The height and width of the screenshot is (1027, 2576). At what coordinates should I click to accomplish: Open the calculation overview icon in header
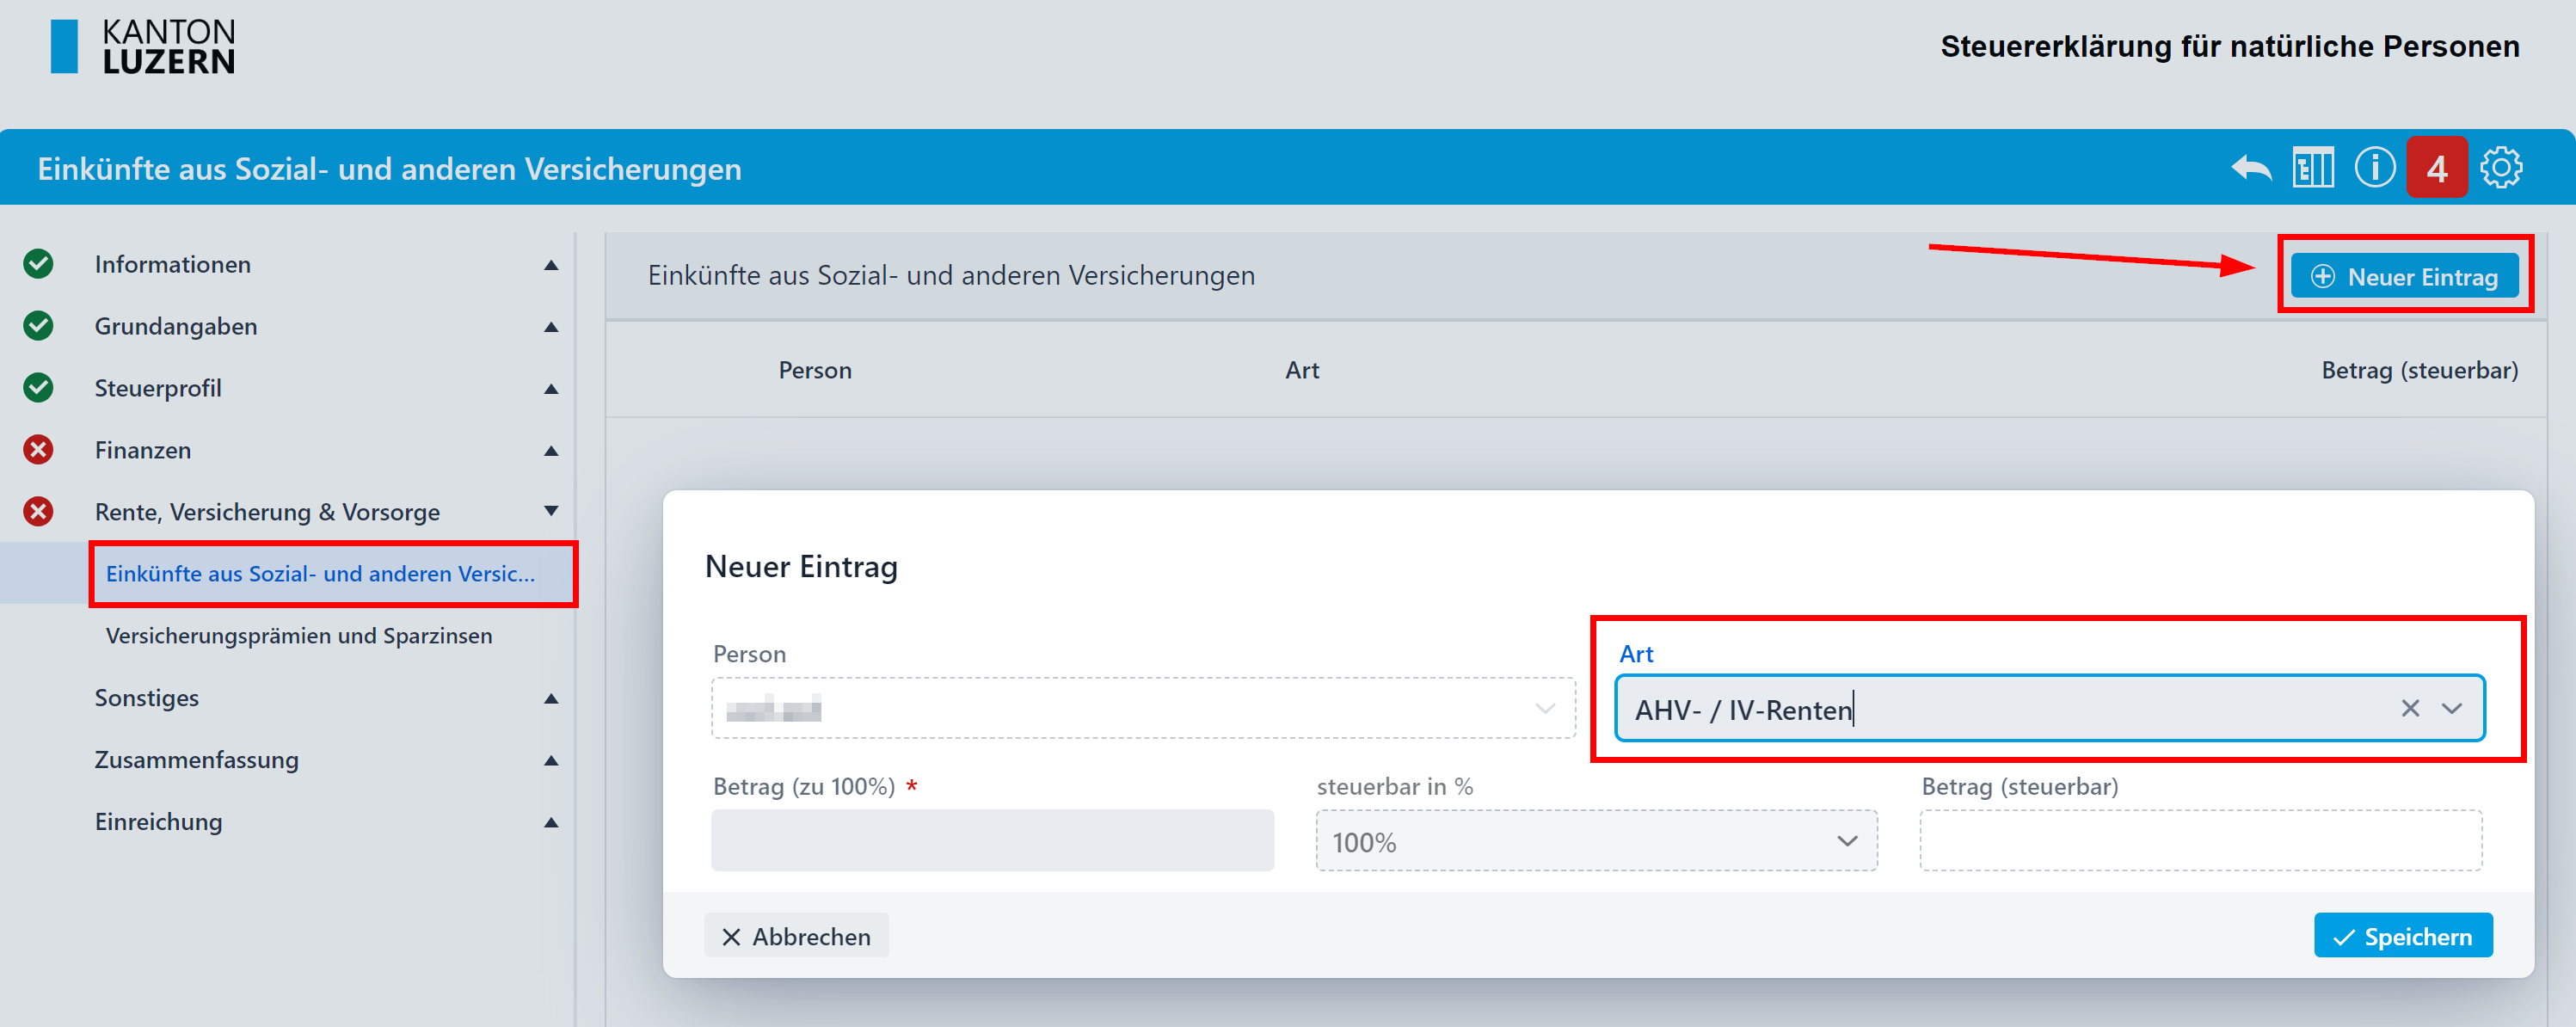[x=2313, y=168]
